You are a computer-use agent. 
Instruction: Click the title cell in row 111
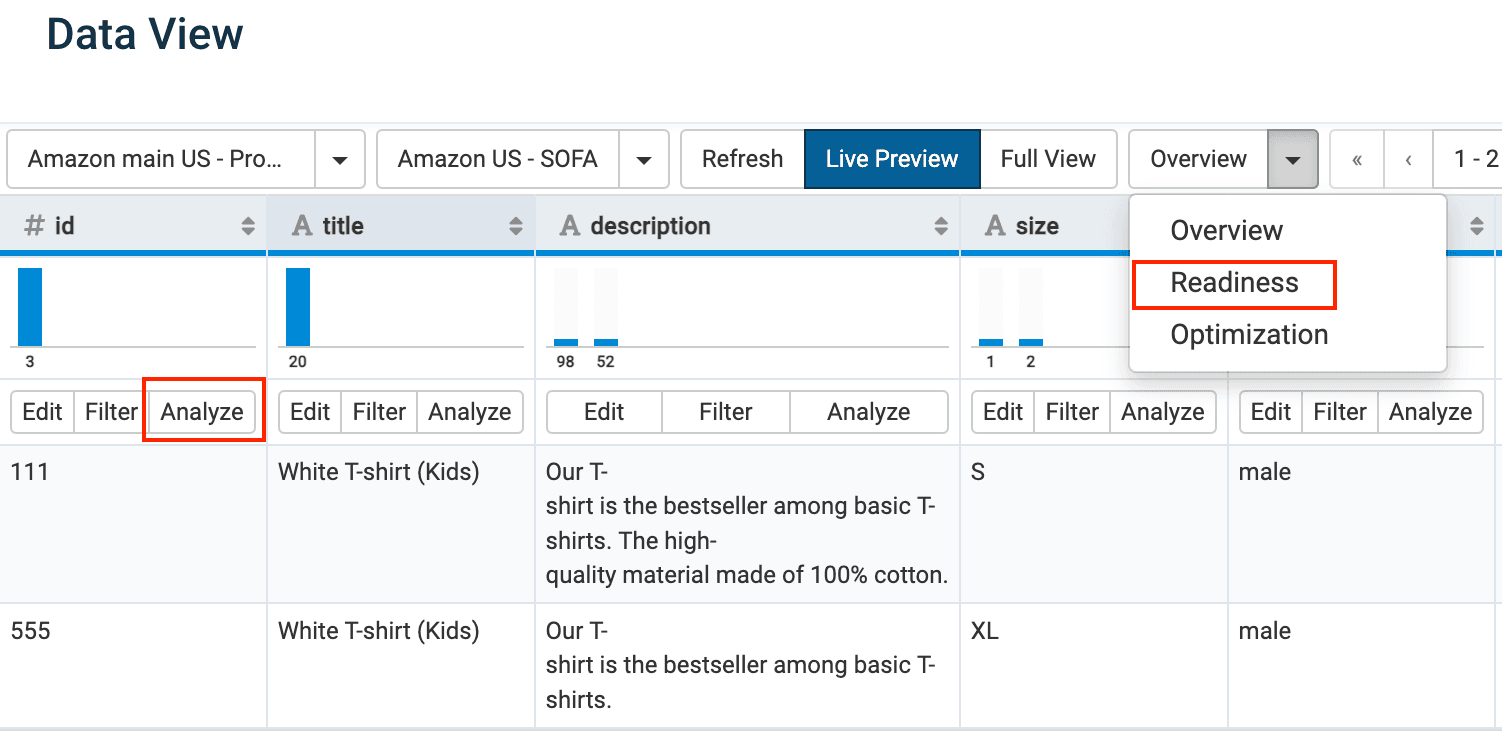401,524
